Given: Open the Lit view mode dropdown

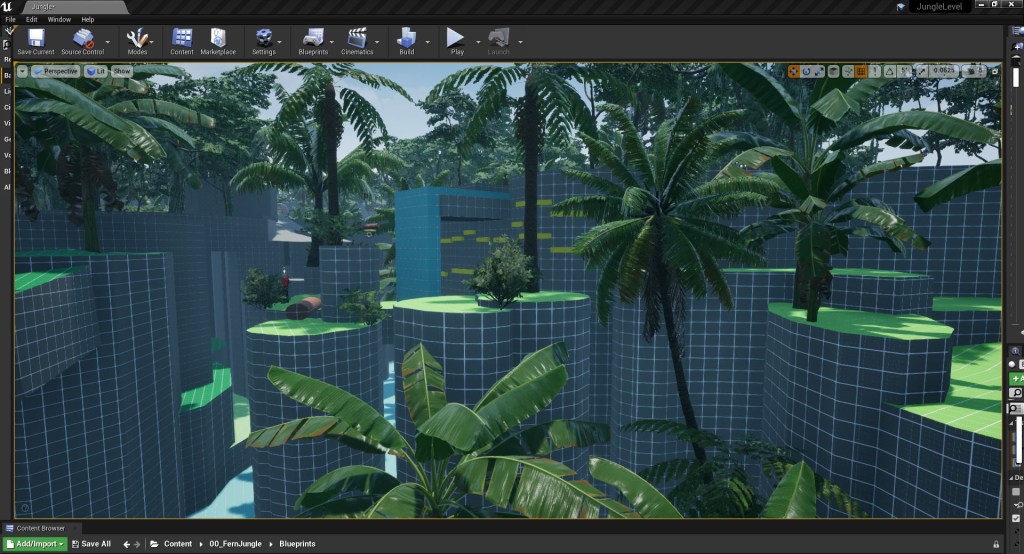Looking at the screenshot, I should pyautogui.click(x=96, y=71).
